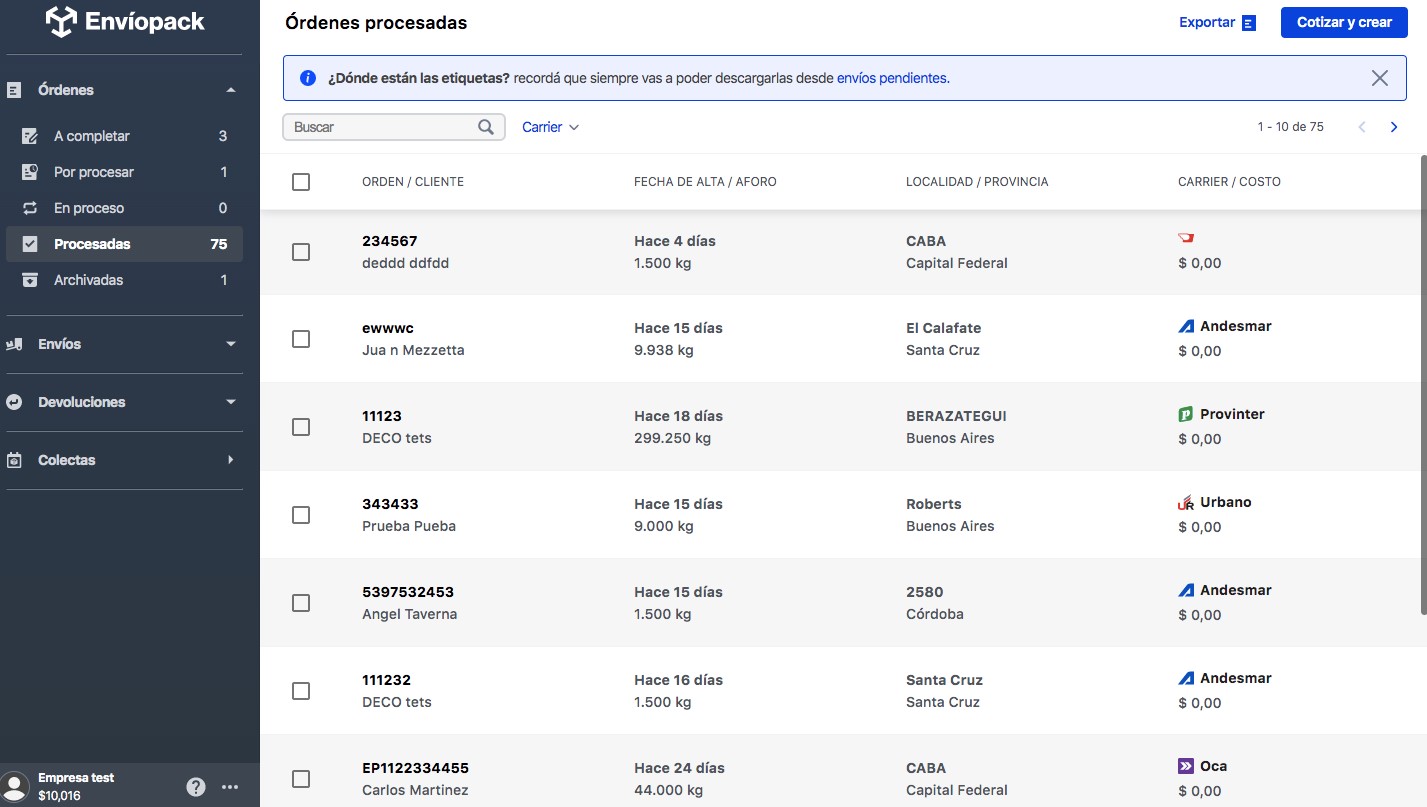
Task: Open En proceso orders
Action: pos(124,208)
